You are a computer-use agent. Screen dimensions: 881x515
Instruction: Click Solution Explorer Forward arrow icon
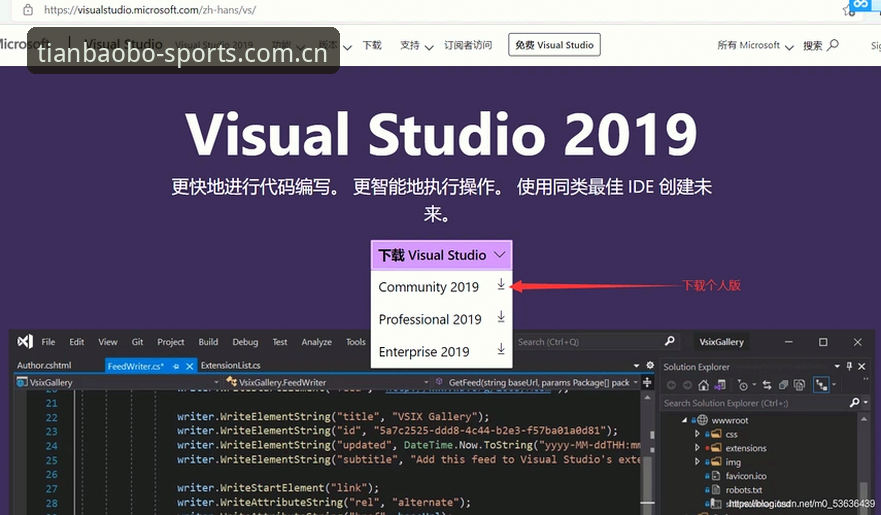pos(687,385)
